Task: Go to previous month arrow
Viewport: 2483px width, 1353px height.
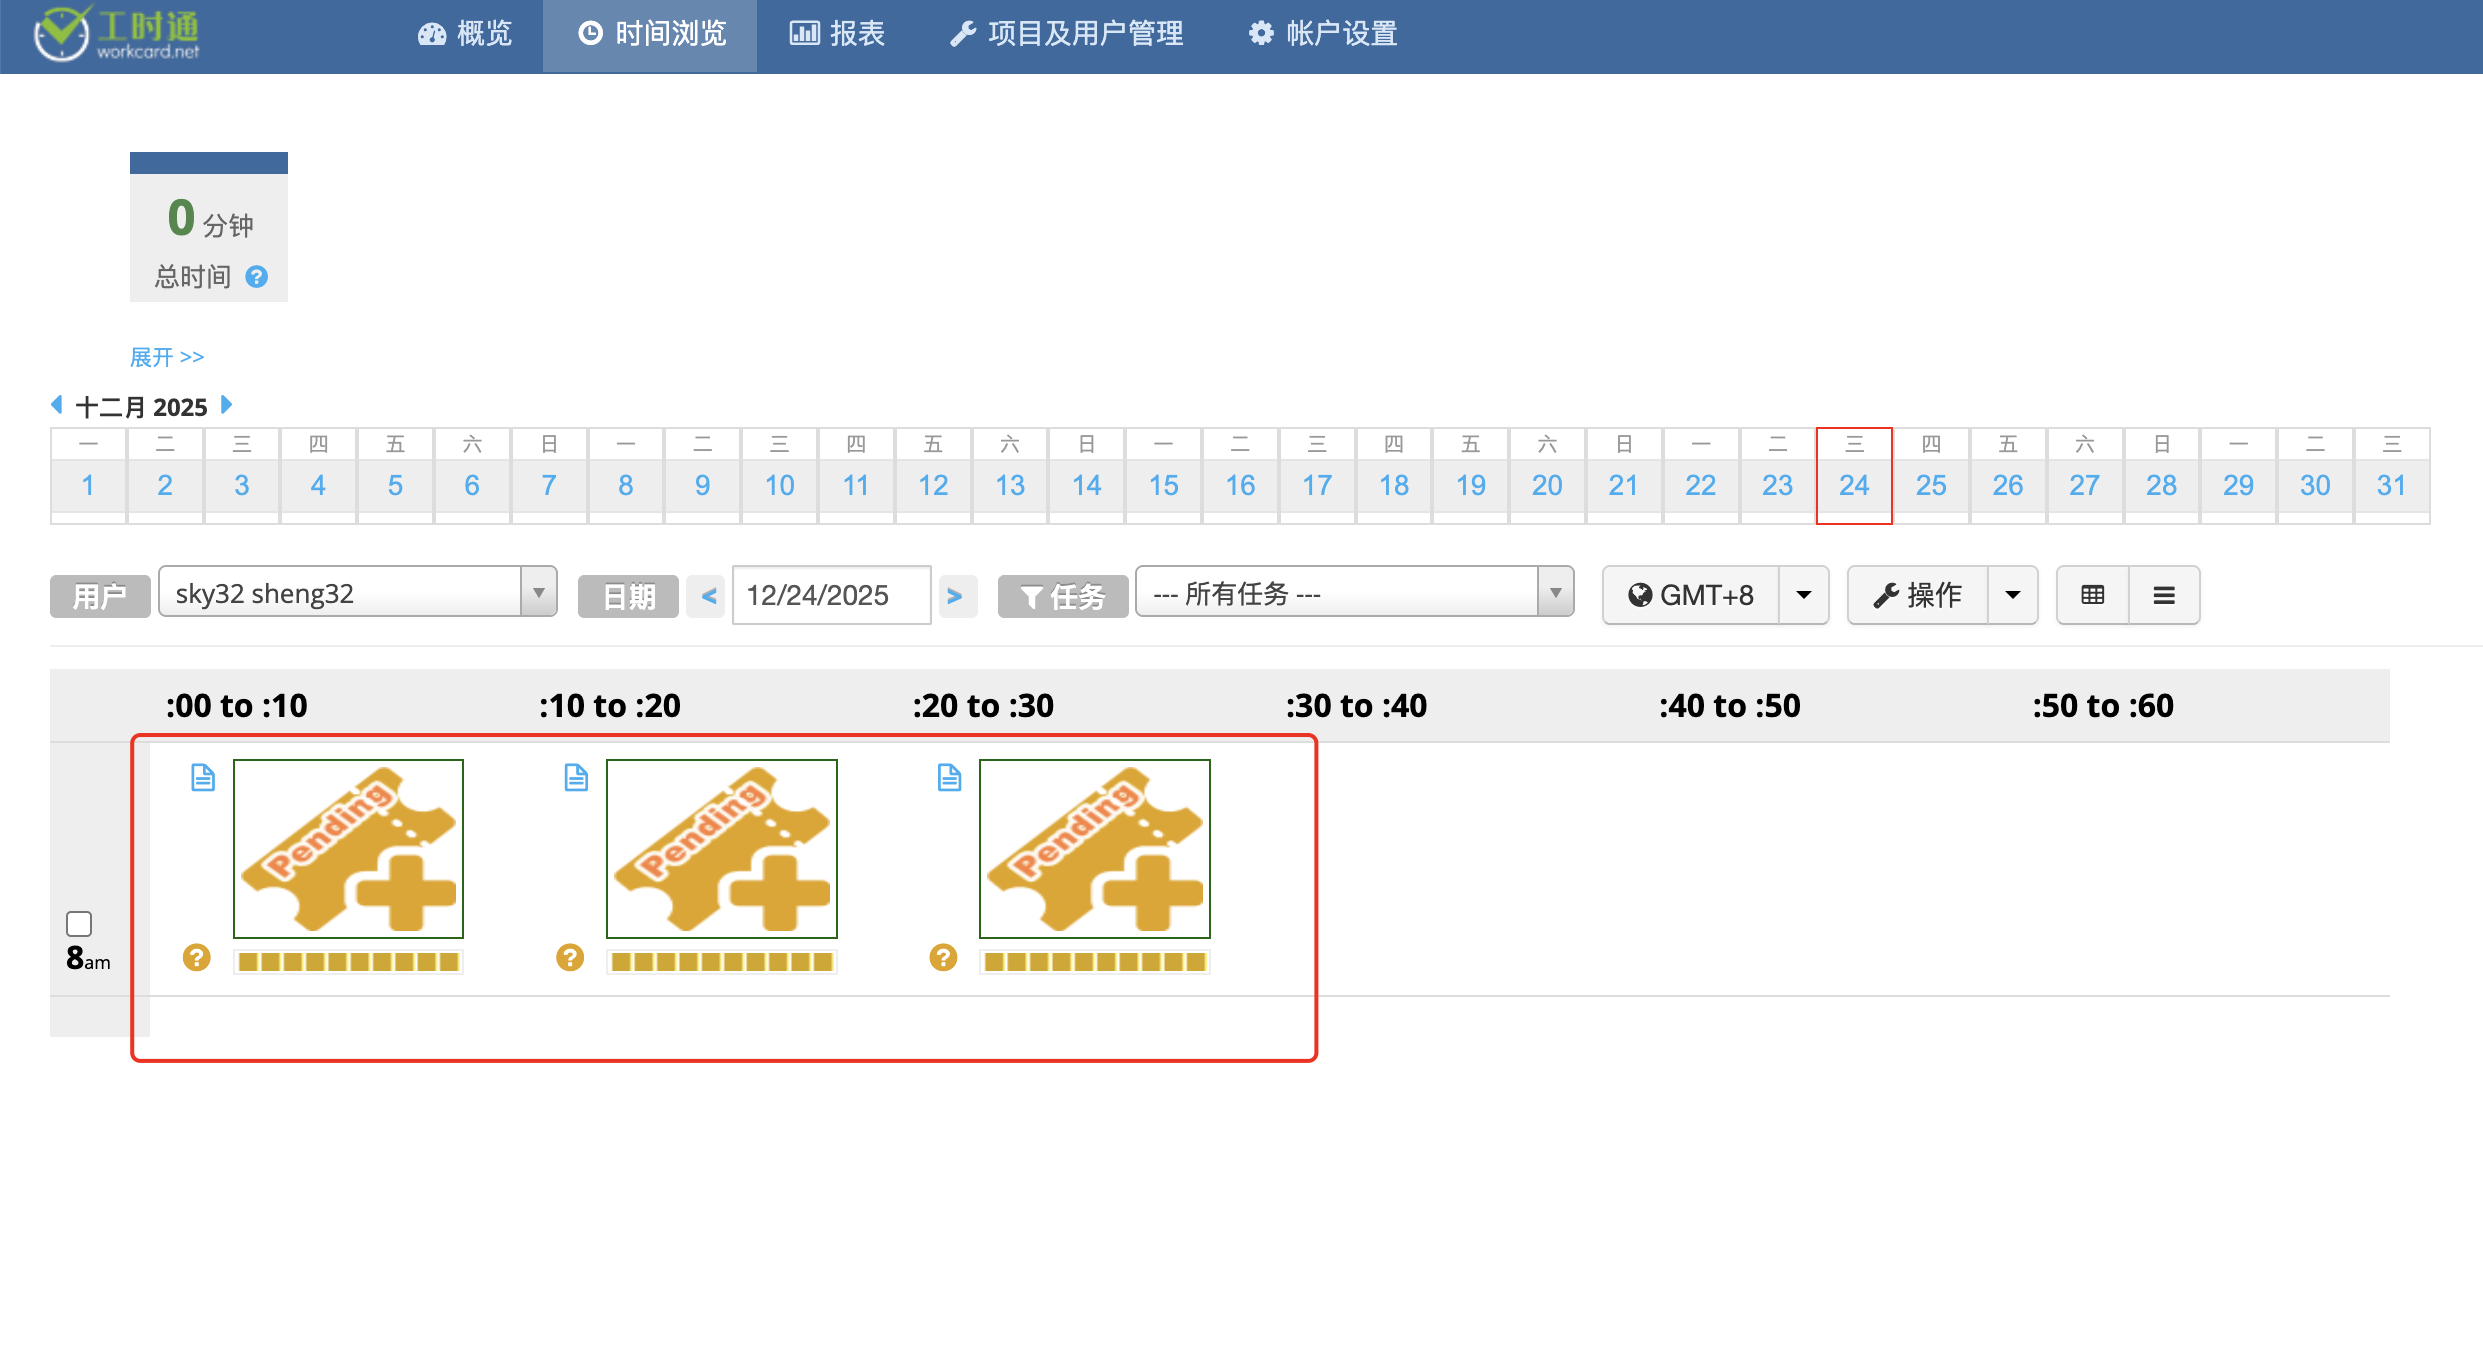Action: click(57, 404)
